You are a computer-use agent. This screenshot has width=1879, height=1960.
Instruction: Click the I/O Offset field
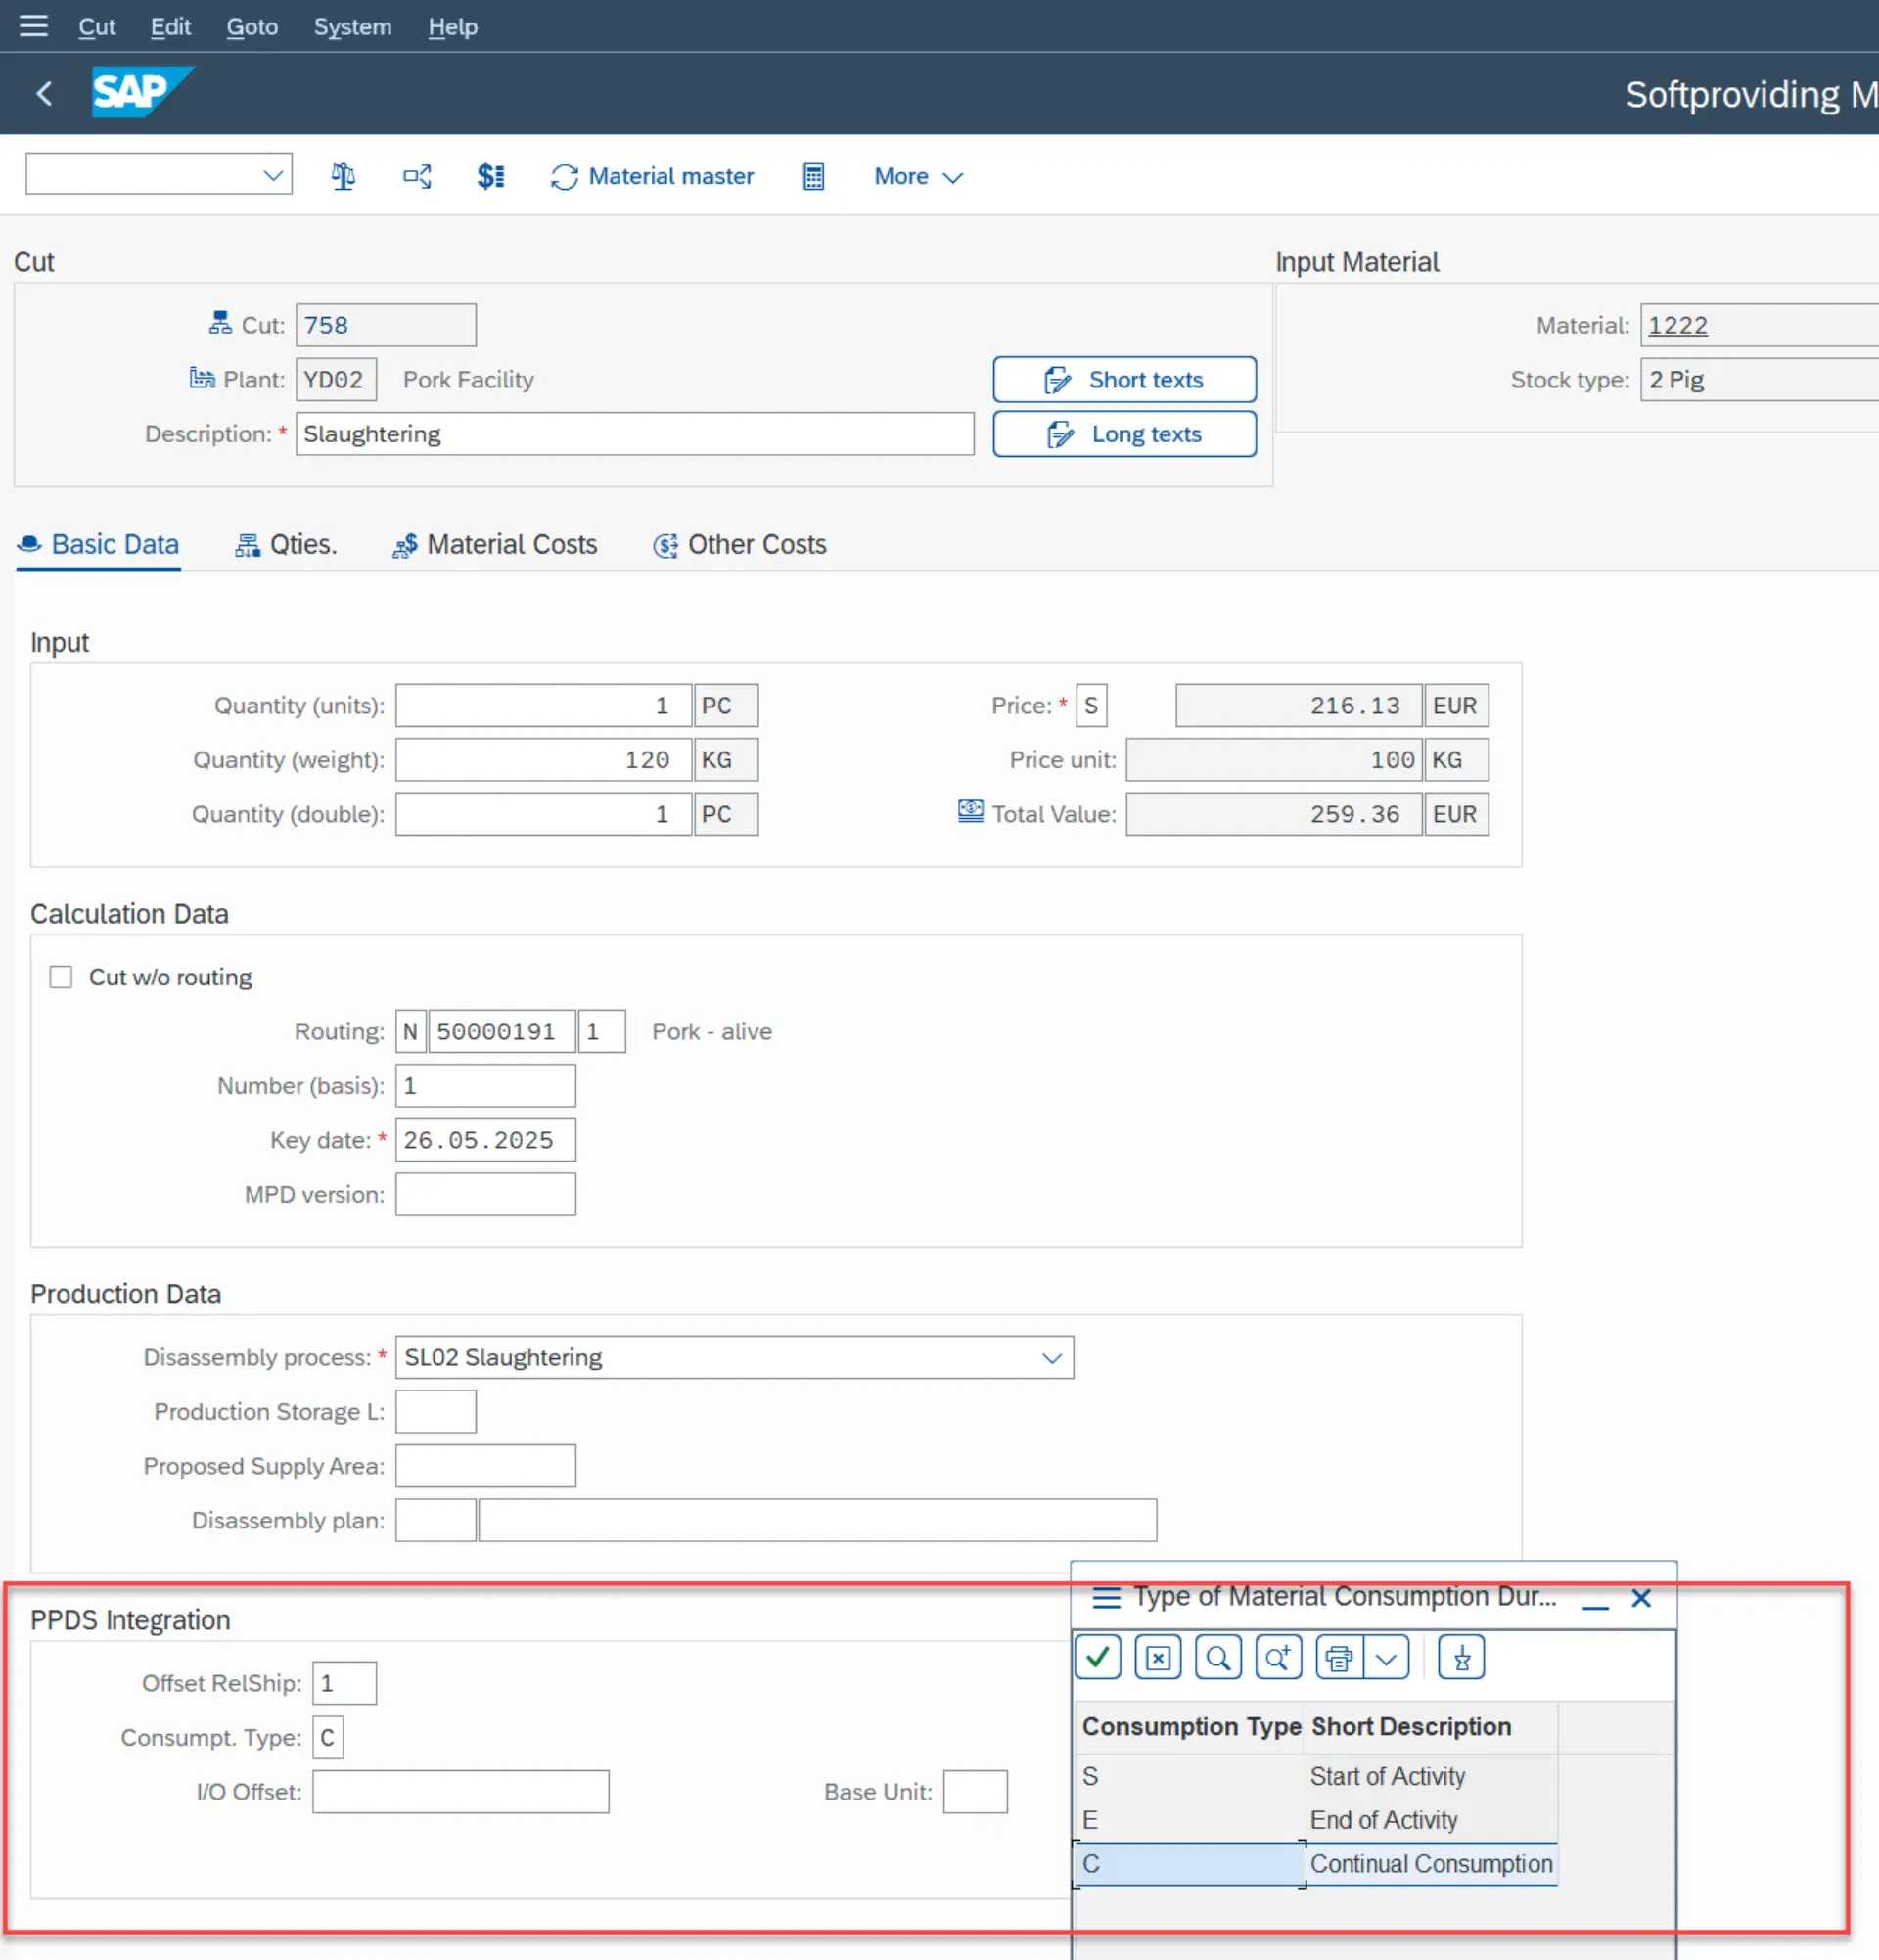pos(460,1792)
